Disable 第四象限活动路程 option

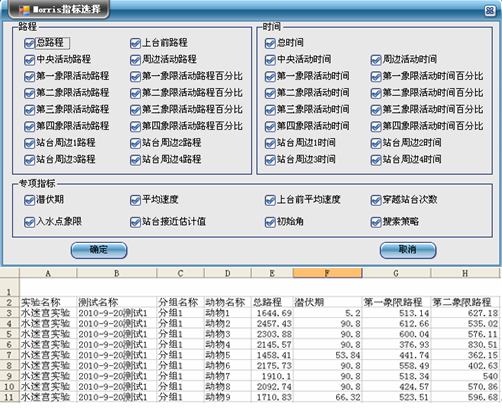pyautogui.click(x=29, y=127)
